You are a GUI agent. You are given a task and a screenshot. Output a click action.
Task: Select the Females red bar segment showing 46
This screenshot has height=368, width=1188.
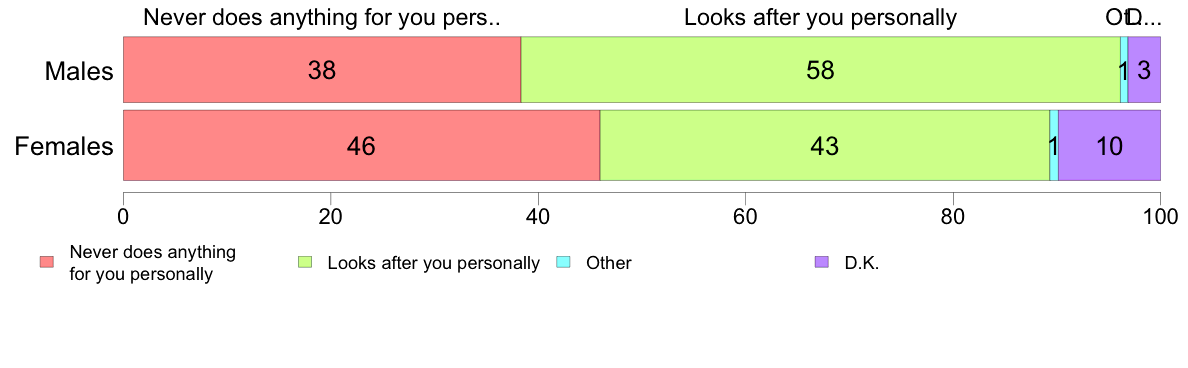361,145
